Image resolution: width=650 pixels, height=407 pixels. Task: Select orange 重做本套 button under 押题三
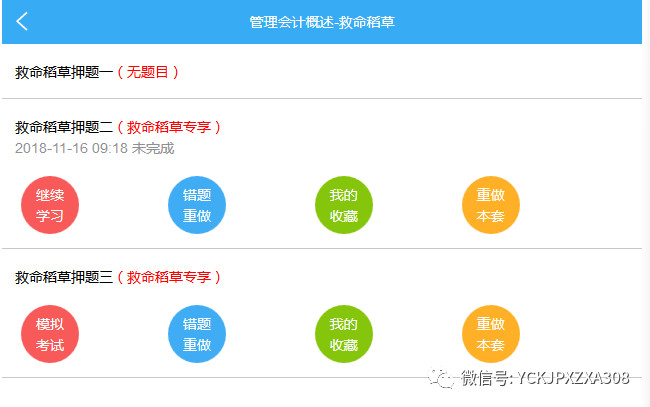click(x=491, y=334)
